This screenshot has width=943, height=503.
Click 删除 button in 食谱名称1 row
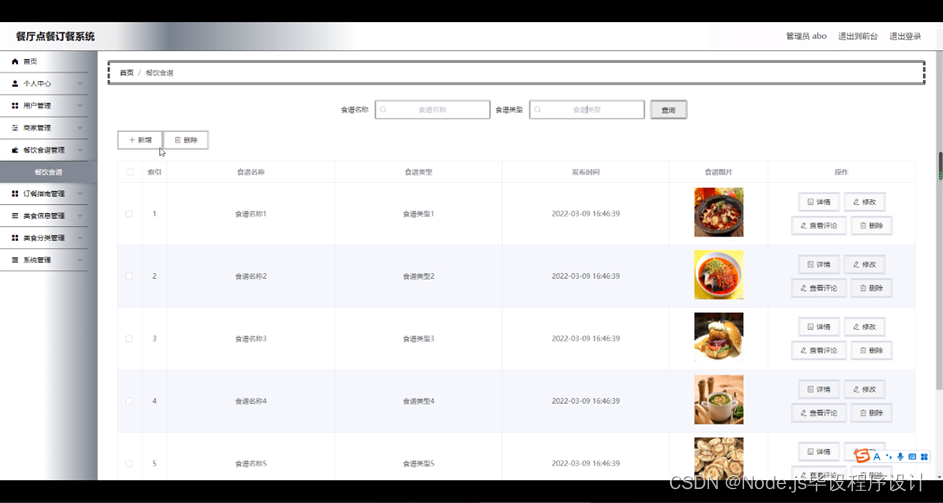[x=871, y=226]
